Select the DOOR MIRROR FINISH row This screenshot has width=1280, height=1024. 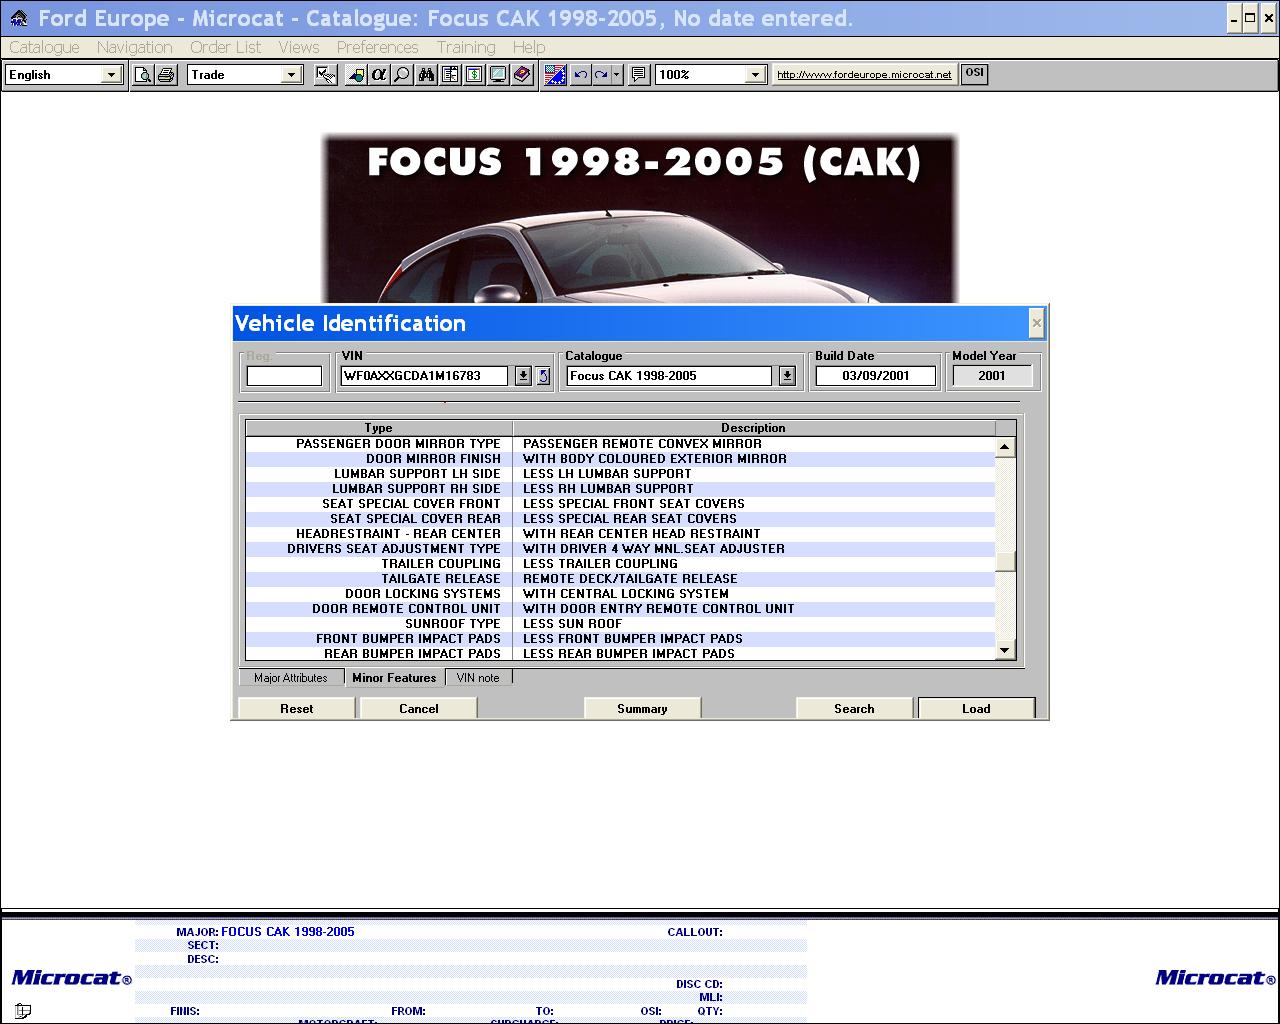tap(620, 459)
